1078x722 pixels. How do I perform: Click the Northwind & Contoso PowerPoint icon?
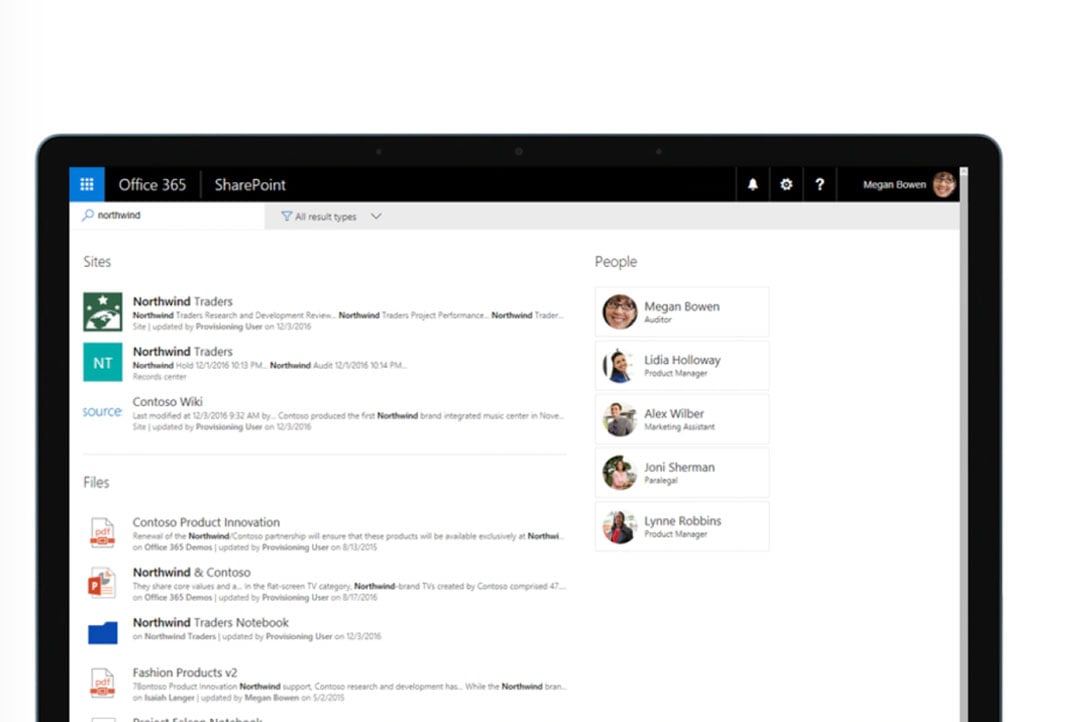[102, 582]
